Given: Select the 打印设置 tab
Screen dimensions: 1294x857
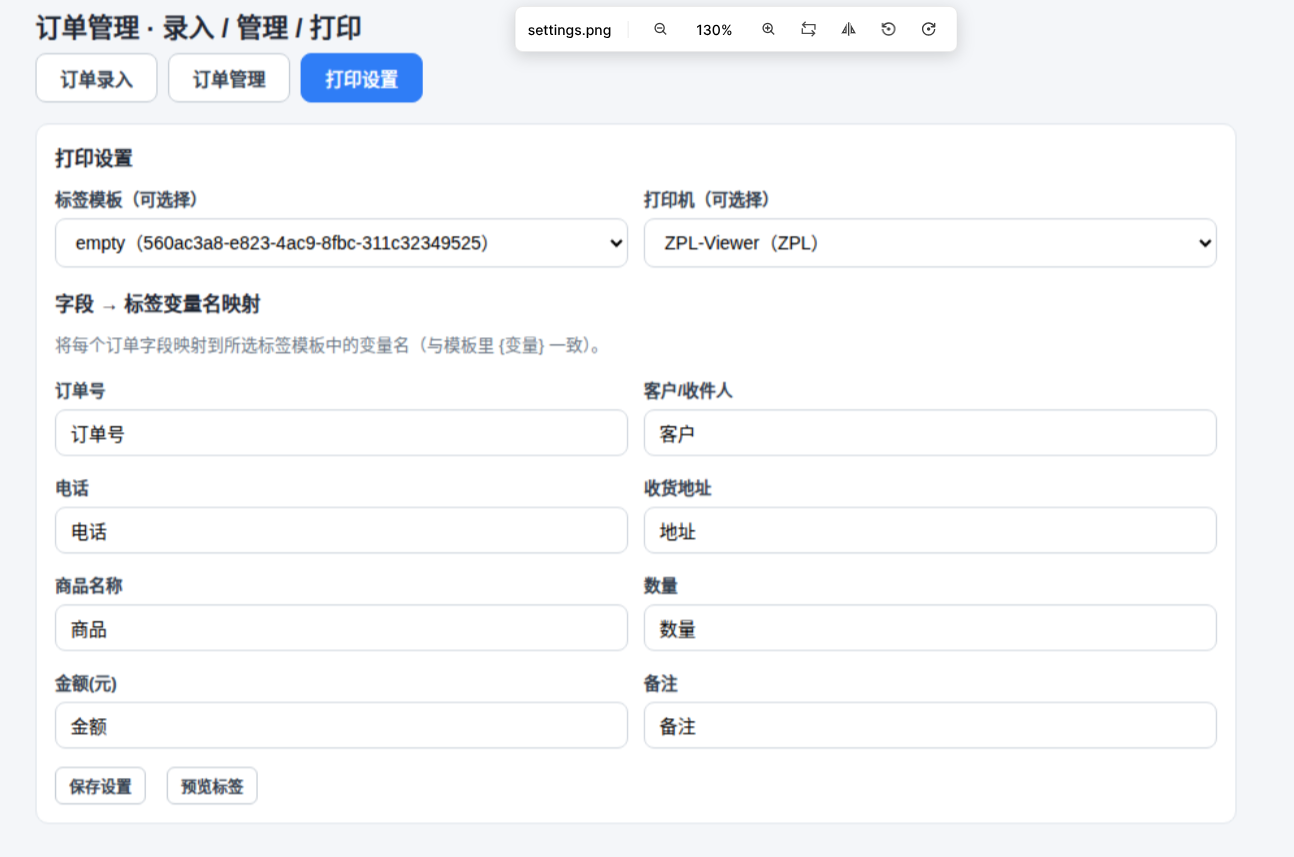Looking at the screenshot, I should 361,79.
